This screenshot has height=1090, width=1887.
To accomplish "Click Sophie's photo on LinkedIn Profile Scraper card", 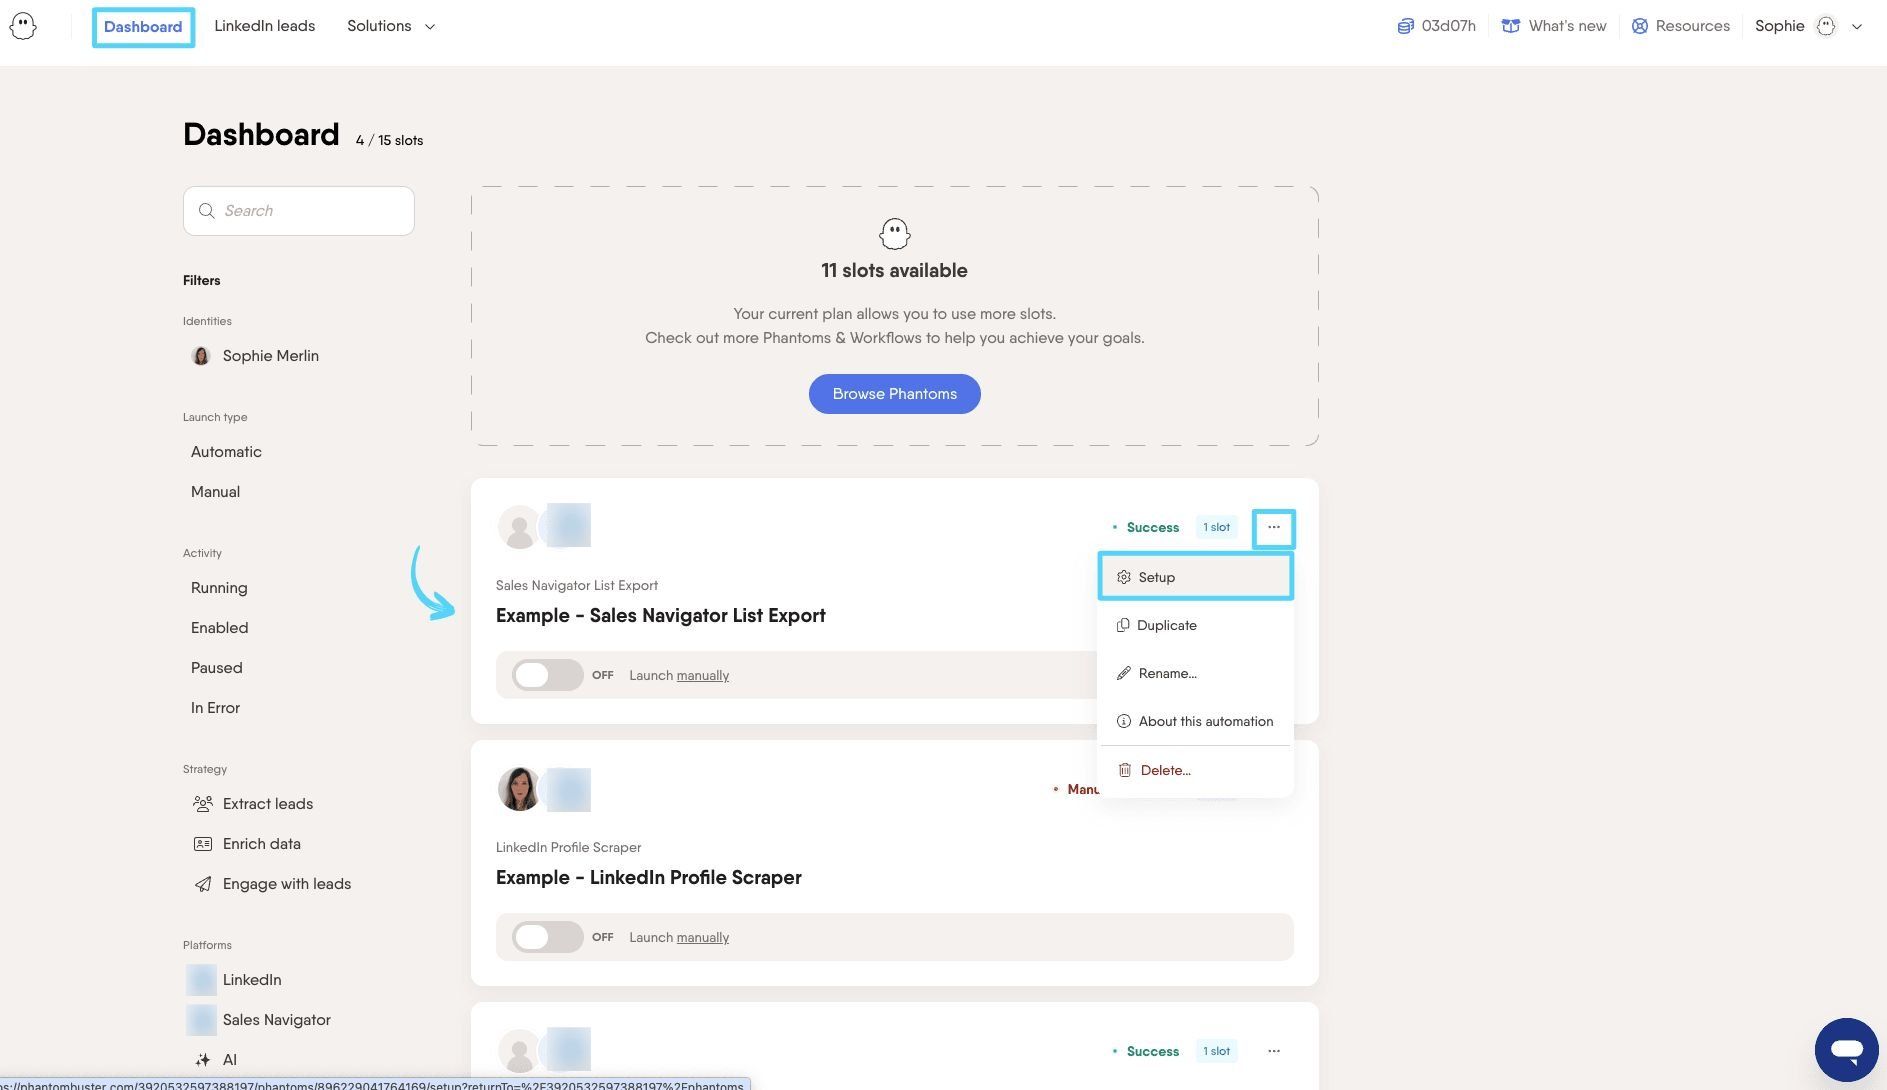I will coord(519,789).
